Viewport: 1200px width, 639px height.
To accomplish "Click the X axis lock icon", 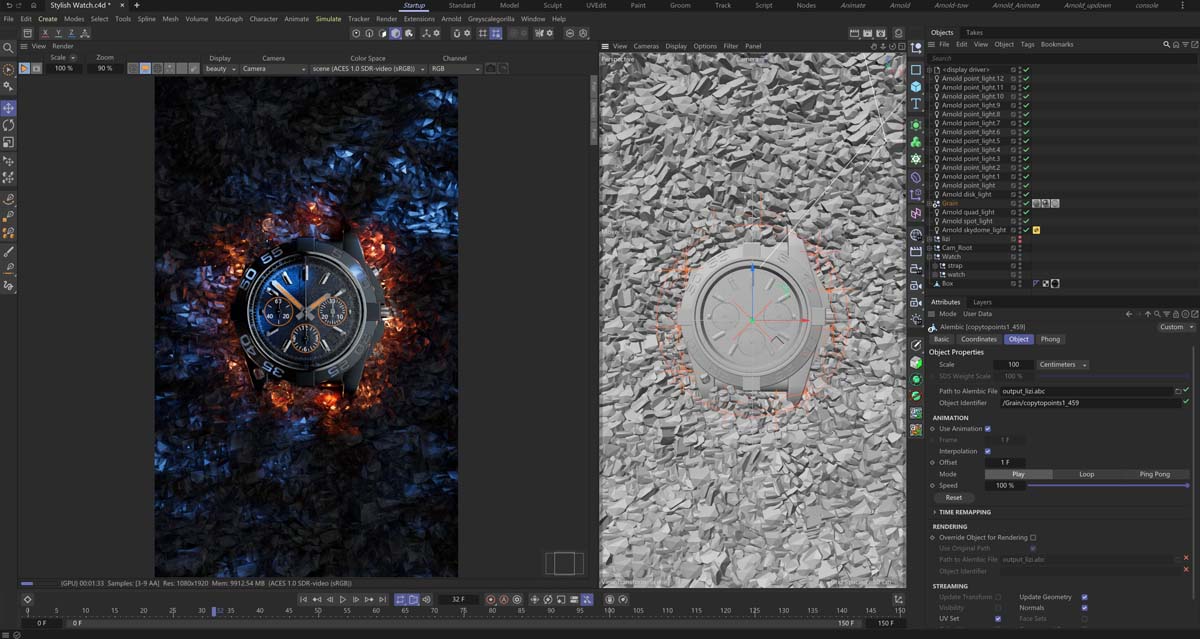I will (x=45, y=33).
